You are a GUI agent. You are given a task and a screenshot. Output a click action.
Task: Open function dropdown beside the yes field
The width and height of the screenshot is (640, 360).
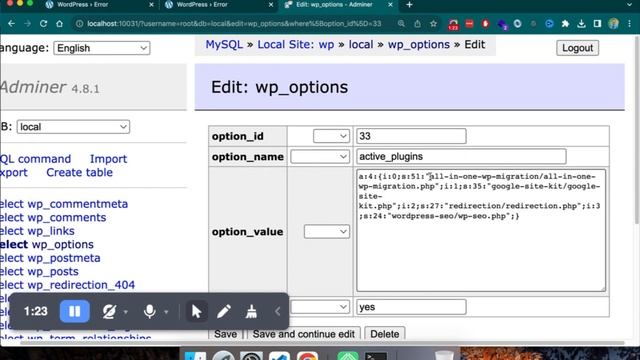(x=320, y=307)
